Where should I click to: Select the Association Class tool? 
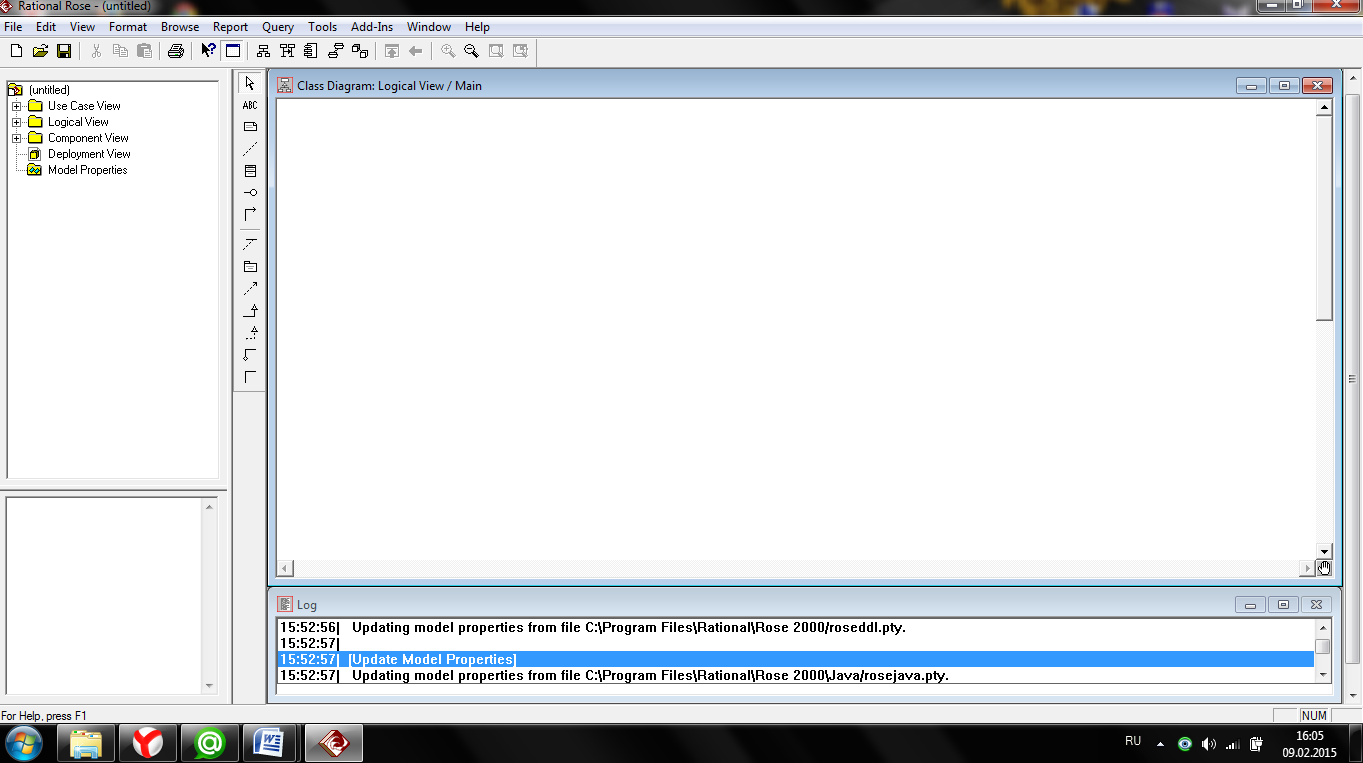250,244
